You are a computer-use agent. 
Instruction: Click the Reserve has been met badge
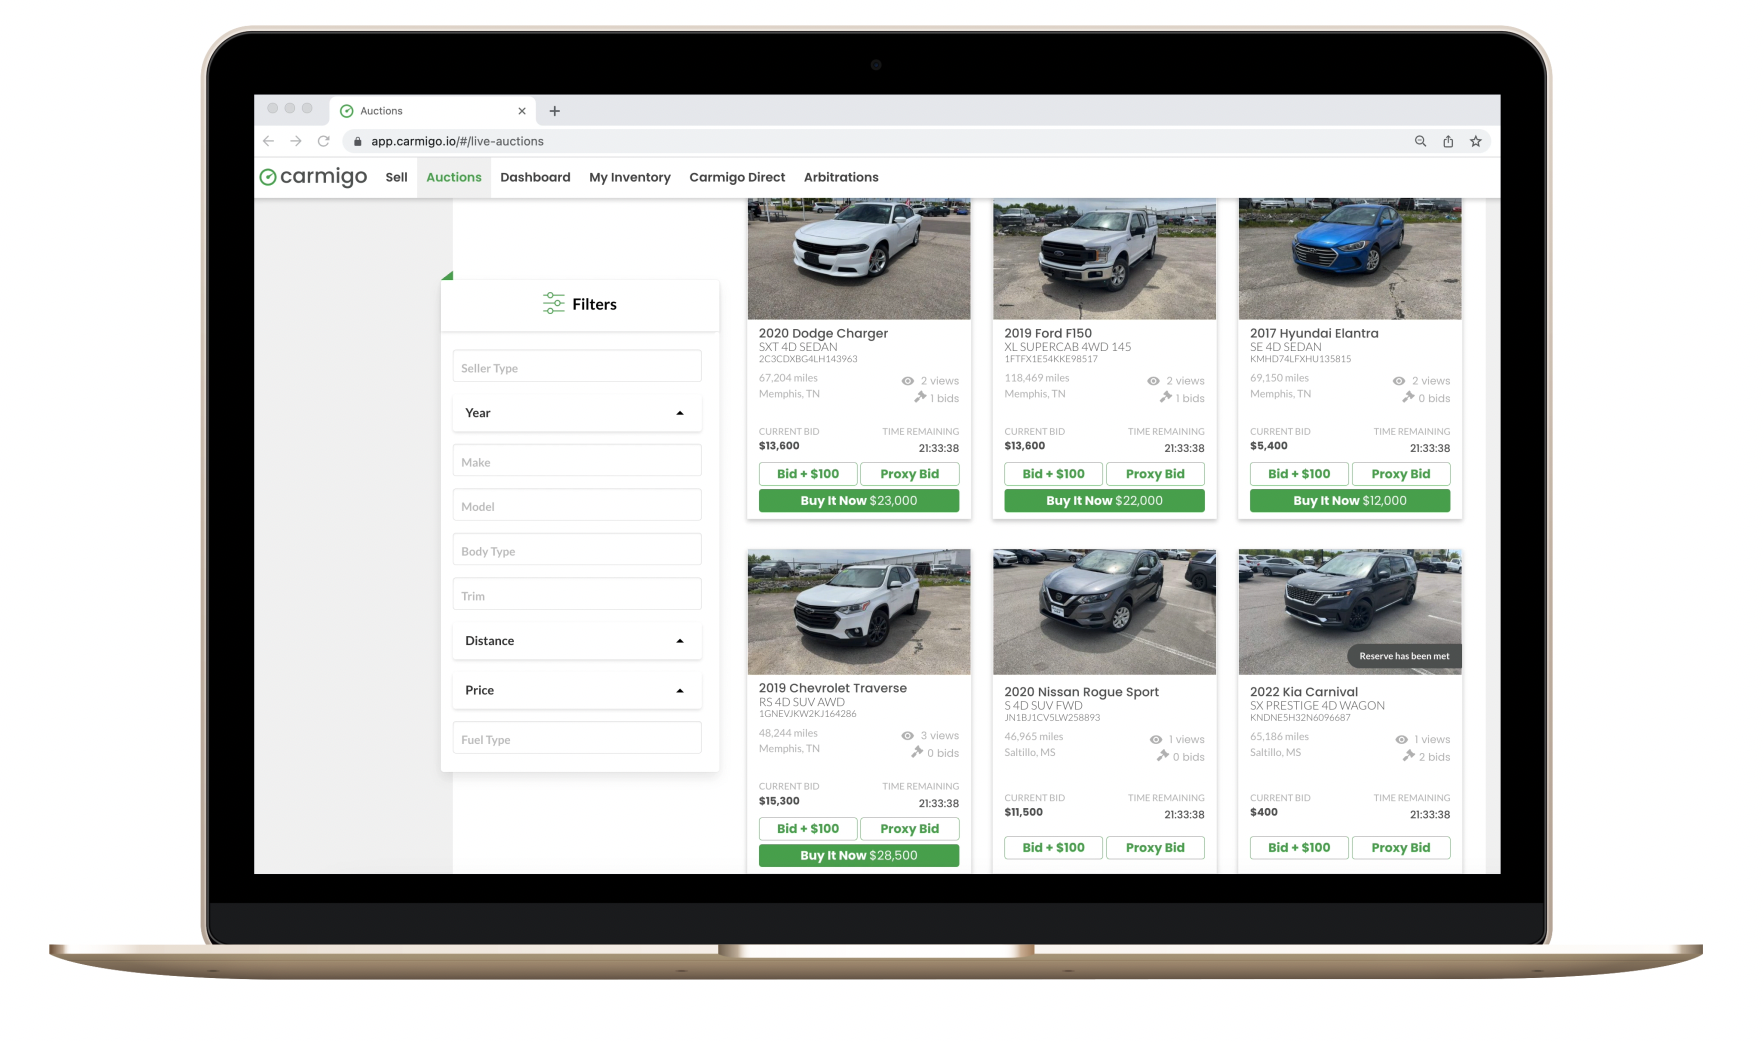coord(1404,656)
